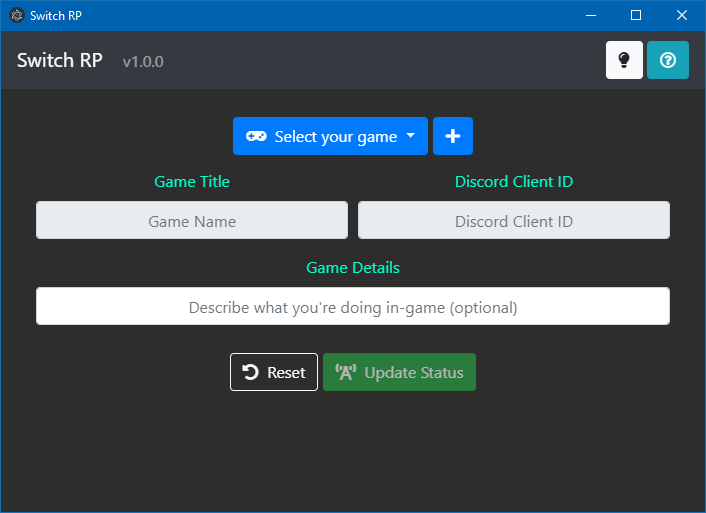The height and width of the screenshot is (513, 706).
Task: Click the Switch RP header title
Action: click(60, 60)
